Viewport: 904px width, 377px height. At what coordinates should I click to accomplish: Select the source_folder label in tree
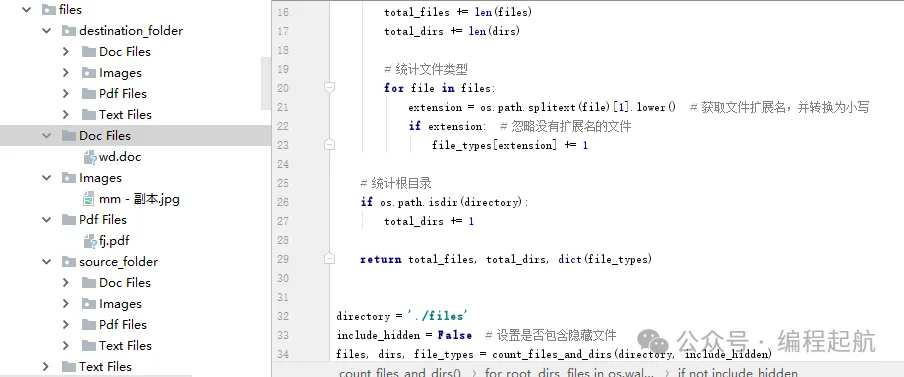point(118,262)
